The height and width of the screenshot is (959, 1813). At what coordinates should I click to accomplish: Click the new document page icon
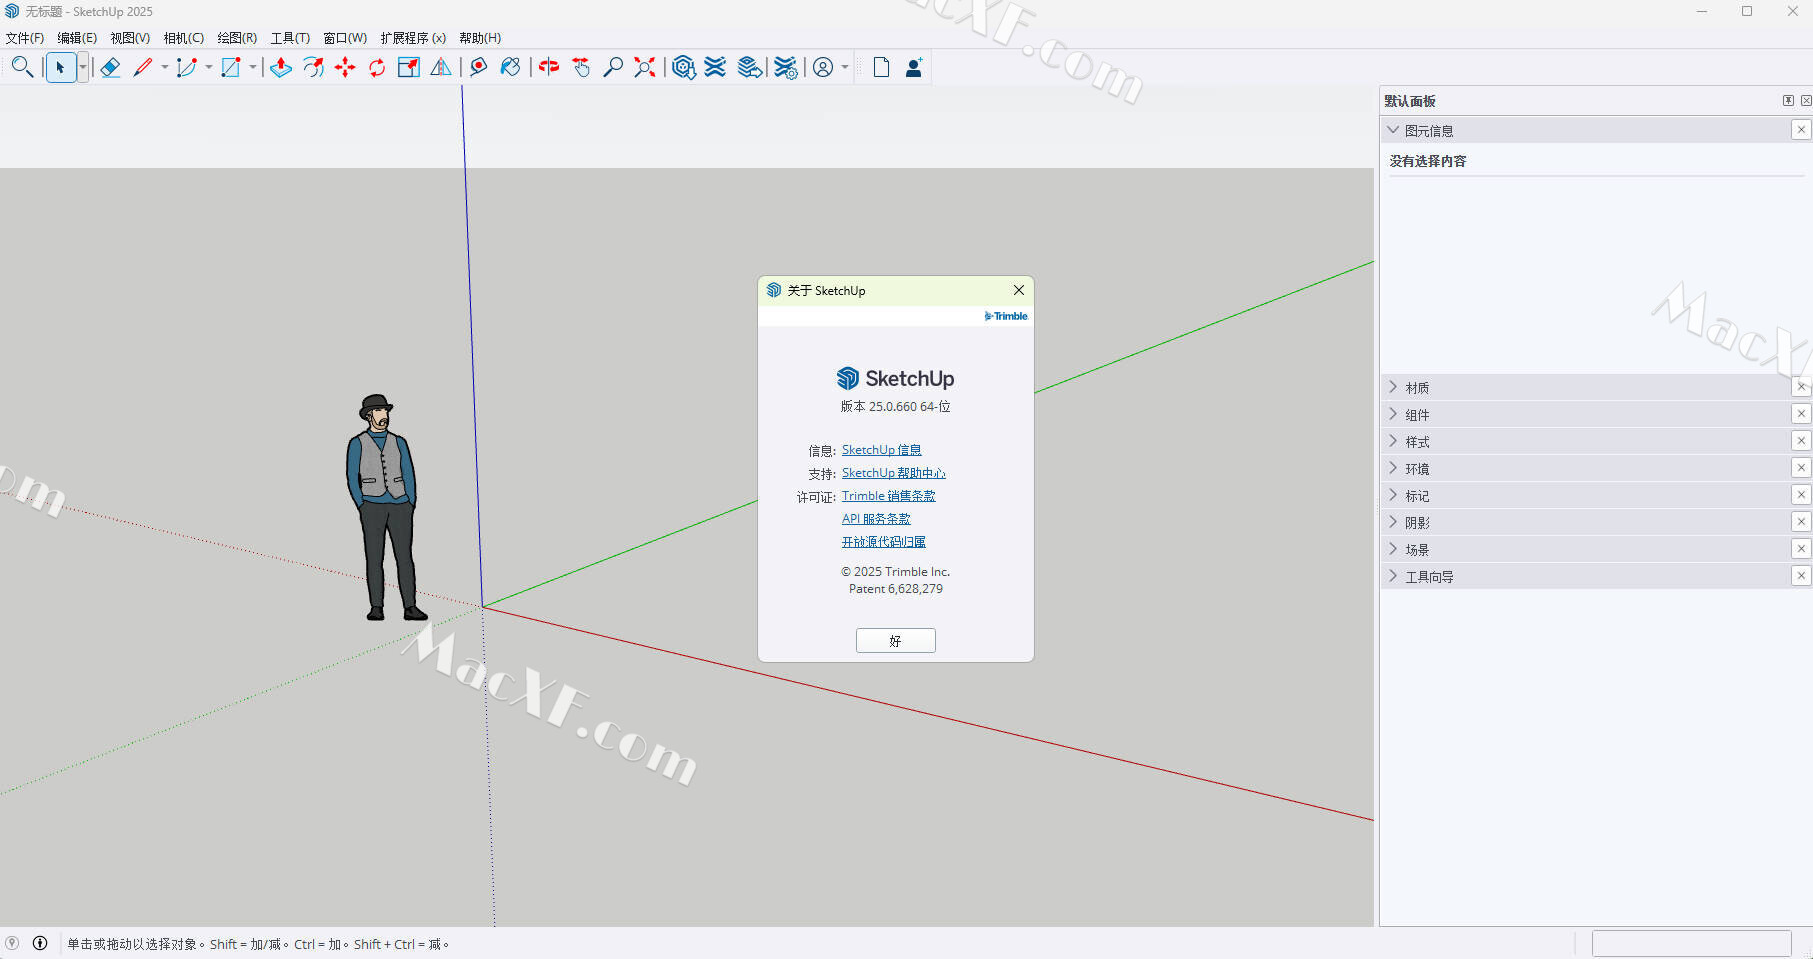click(x=881, y=67)
